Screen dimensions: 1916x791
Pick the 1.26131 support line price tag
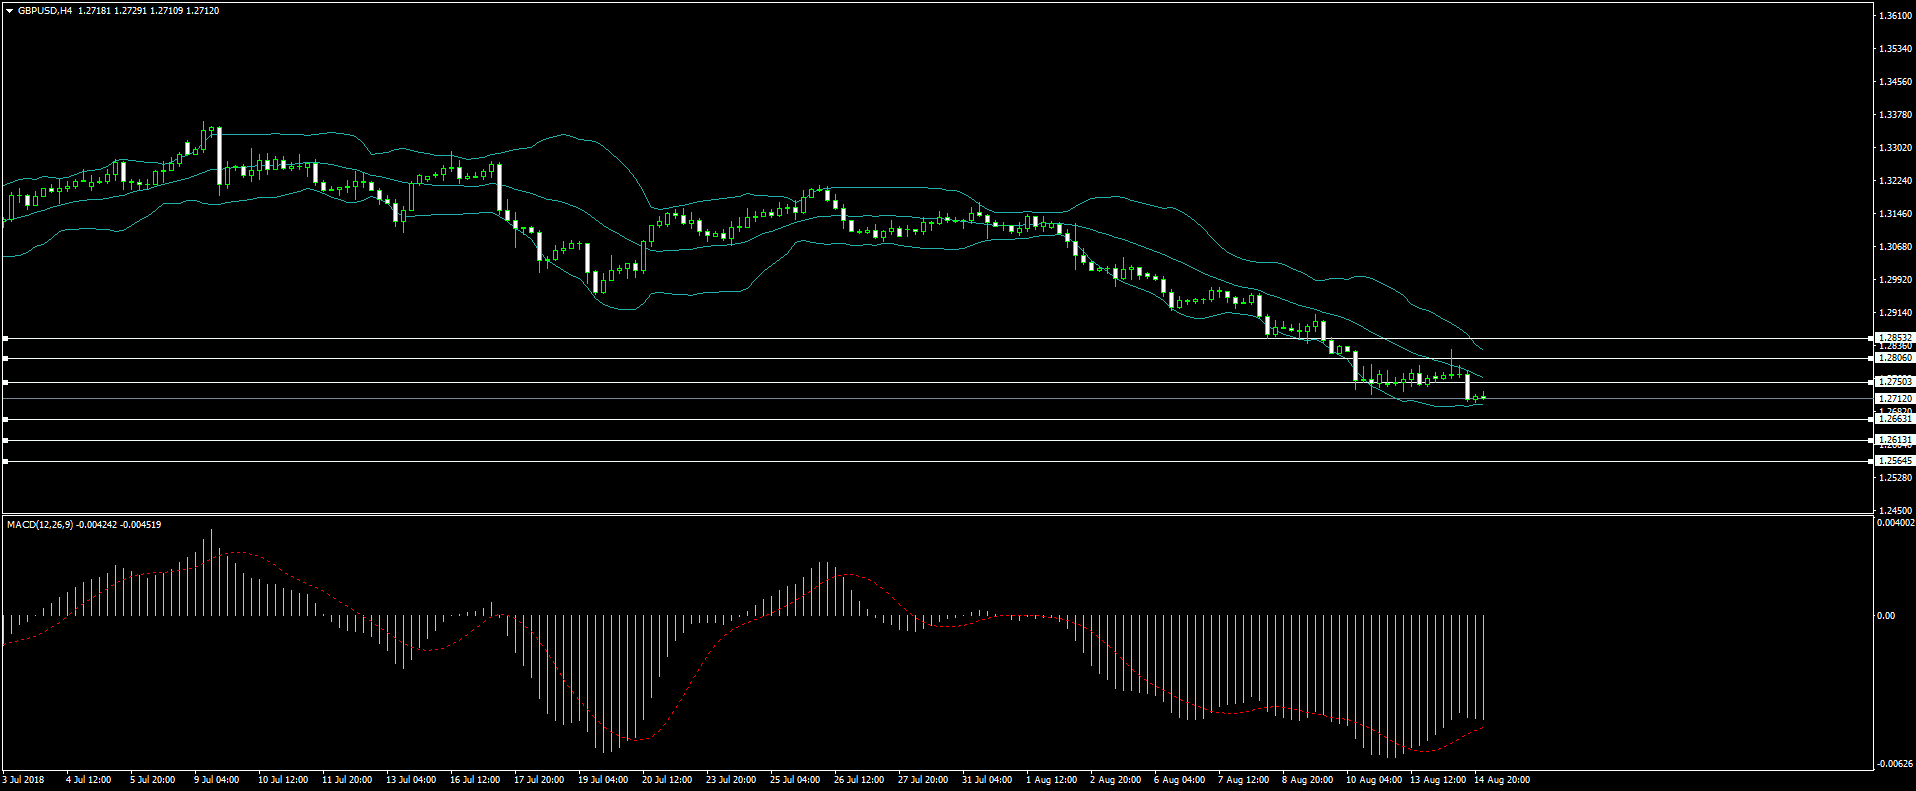click(x=1894, y=440)
